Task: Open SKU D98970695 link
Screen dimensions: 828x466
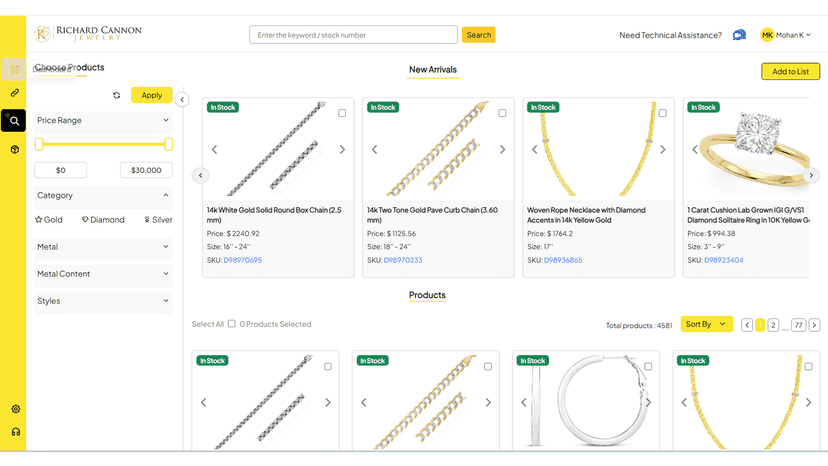Action: pyautogui.click(x=242, y=260)
